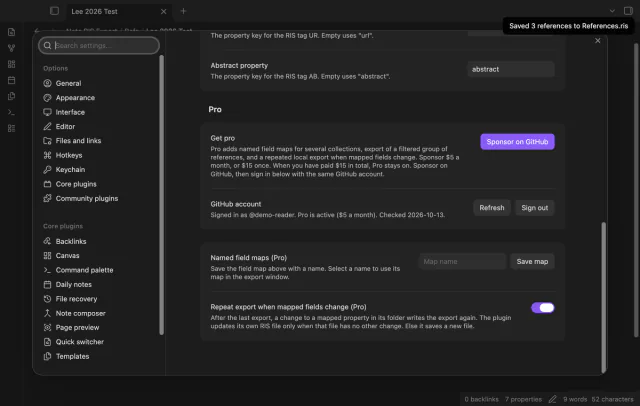
Task: Click the 7 properties status item
Action: click(x=523, y=399)
